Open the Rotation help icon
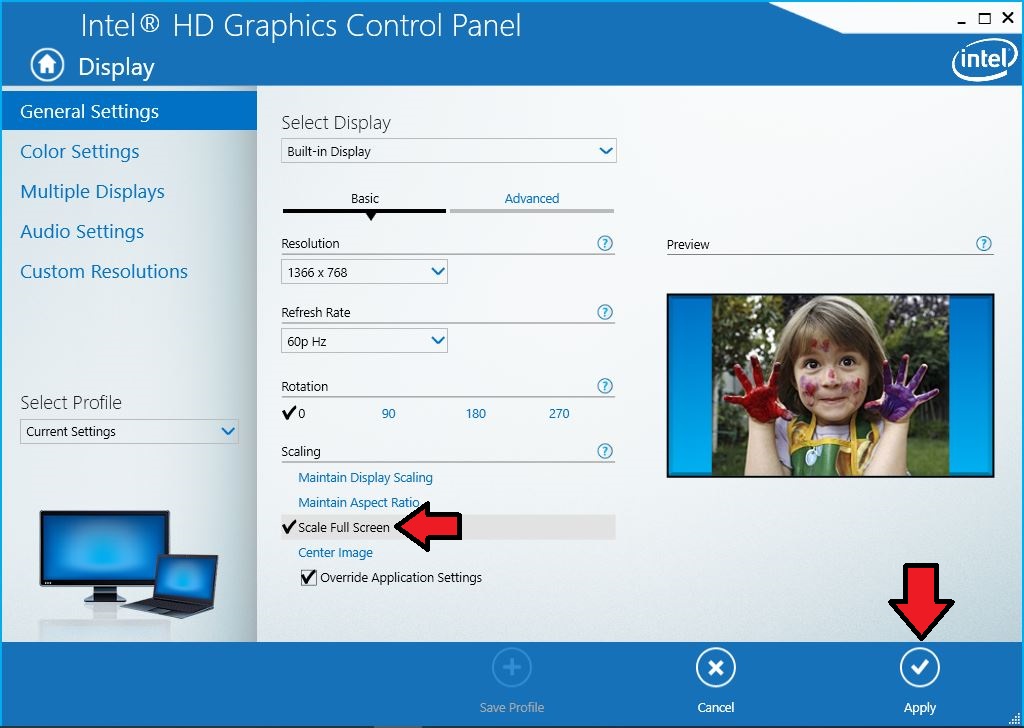This screenshot has width=1024, height=728. click(x=605, y=386)
